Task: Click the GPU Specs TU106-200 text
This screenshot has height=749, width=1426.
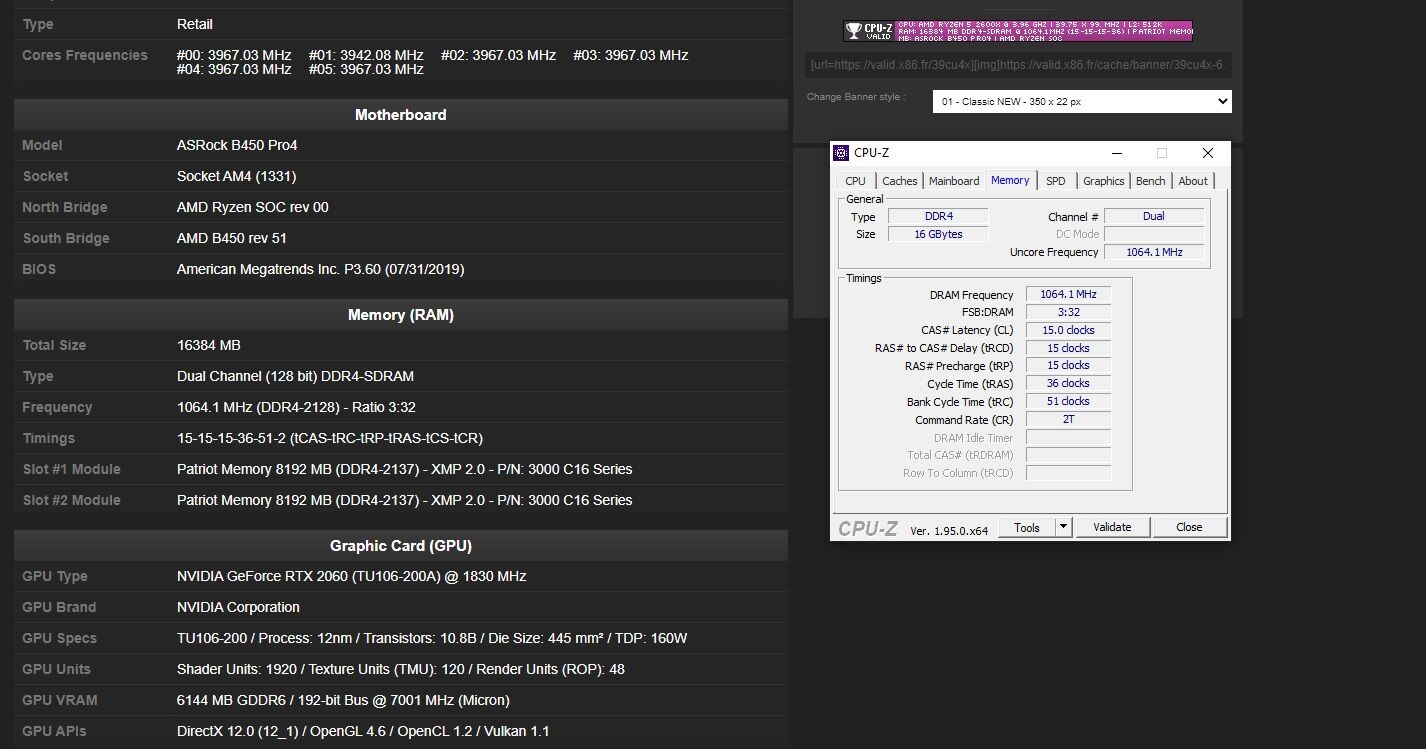Action: click(x=432, y=638)
